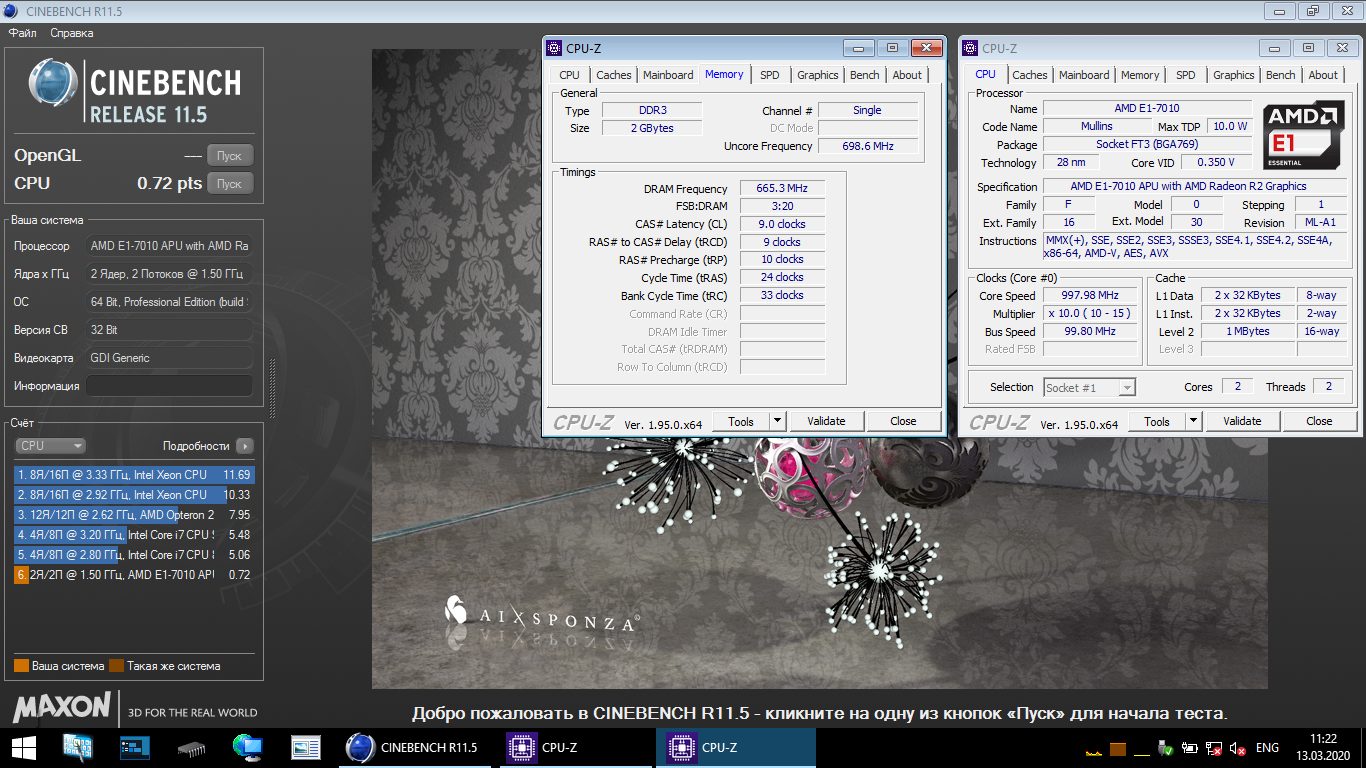The image size is (1366, 768).
Task: Switch to the highlighted second CPU-Z taskbar button
Action: point(735,747)
